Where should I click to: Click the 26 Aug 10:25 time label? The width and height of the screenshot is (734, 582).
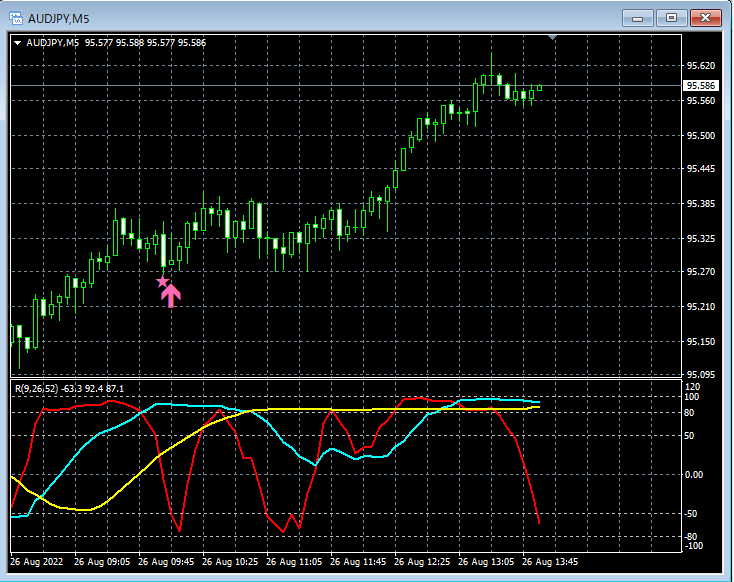pyautogui.click(x=230, y=561)
